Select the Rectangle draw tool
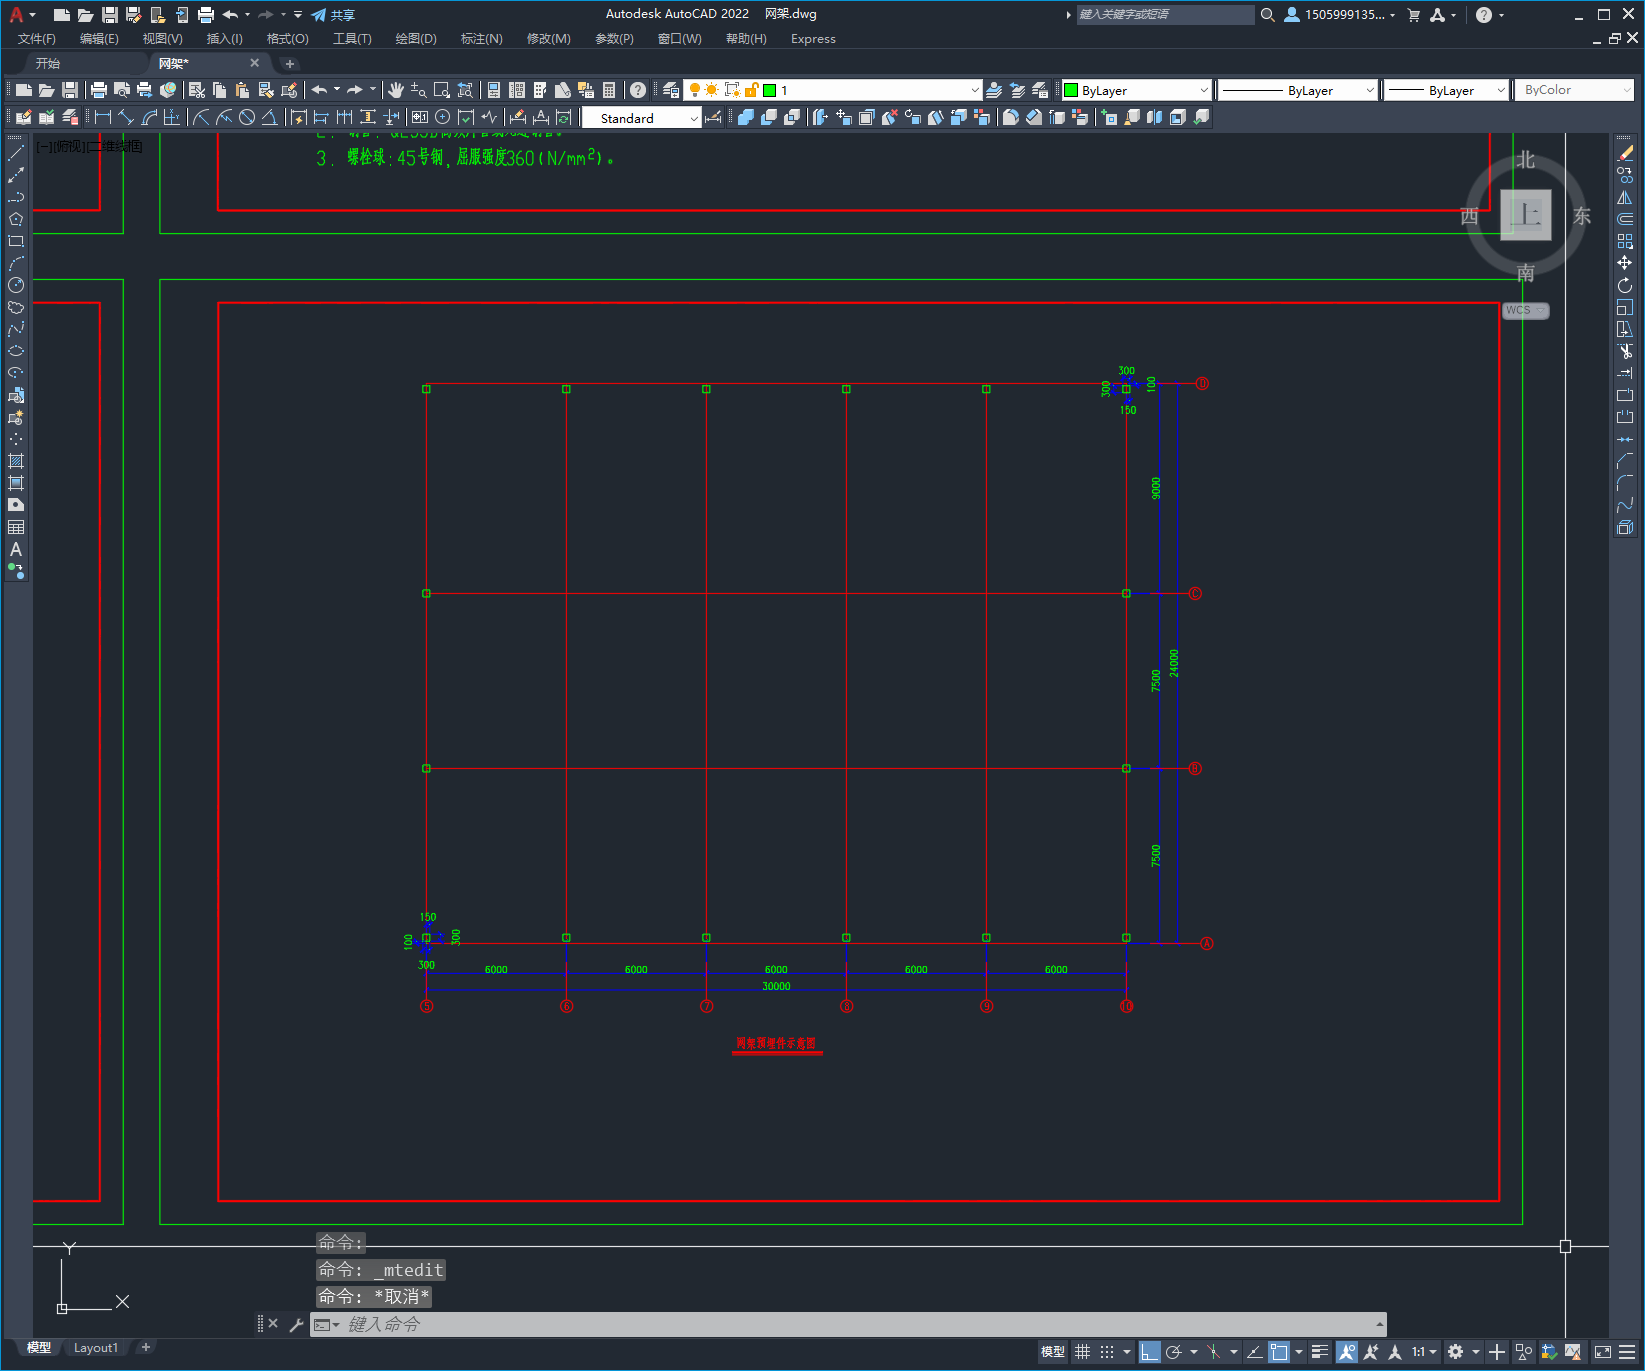 click(x=16, y=241)
